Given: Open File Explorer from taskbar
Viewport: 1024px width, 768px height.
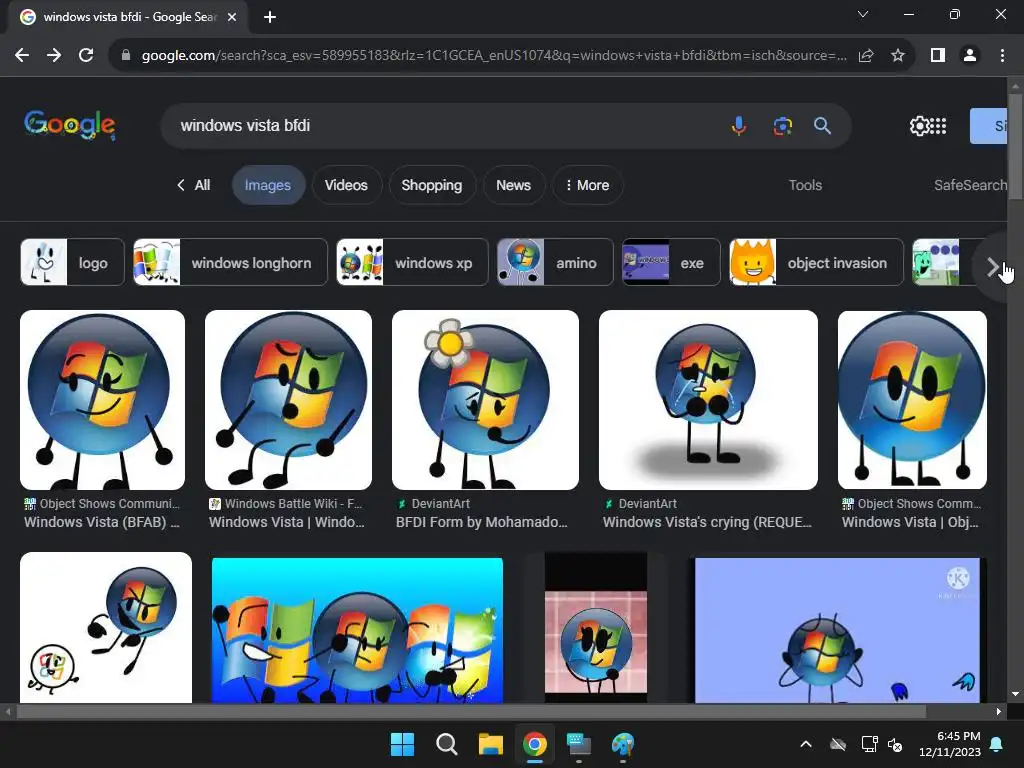Looking at the screenshot, I should [490, 744].
